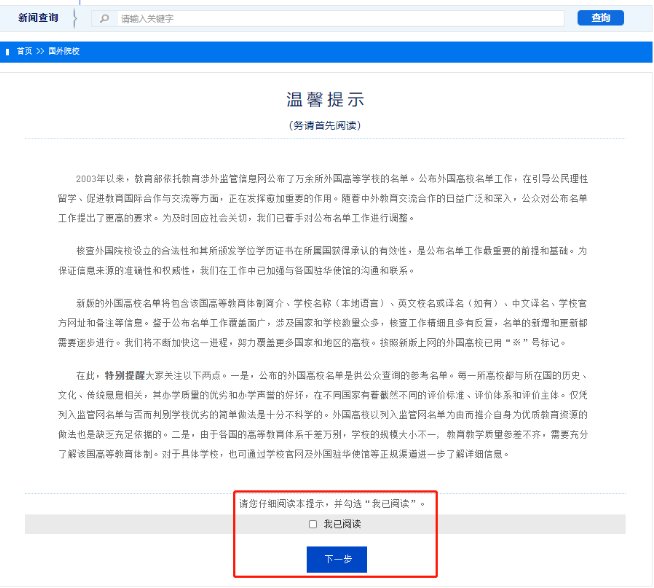The image size is (654, 588).
Task: Click the bold 特别提醒 text
Action: point(124,376)
